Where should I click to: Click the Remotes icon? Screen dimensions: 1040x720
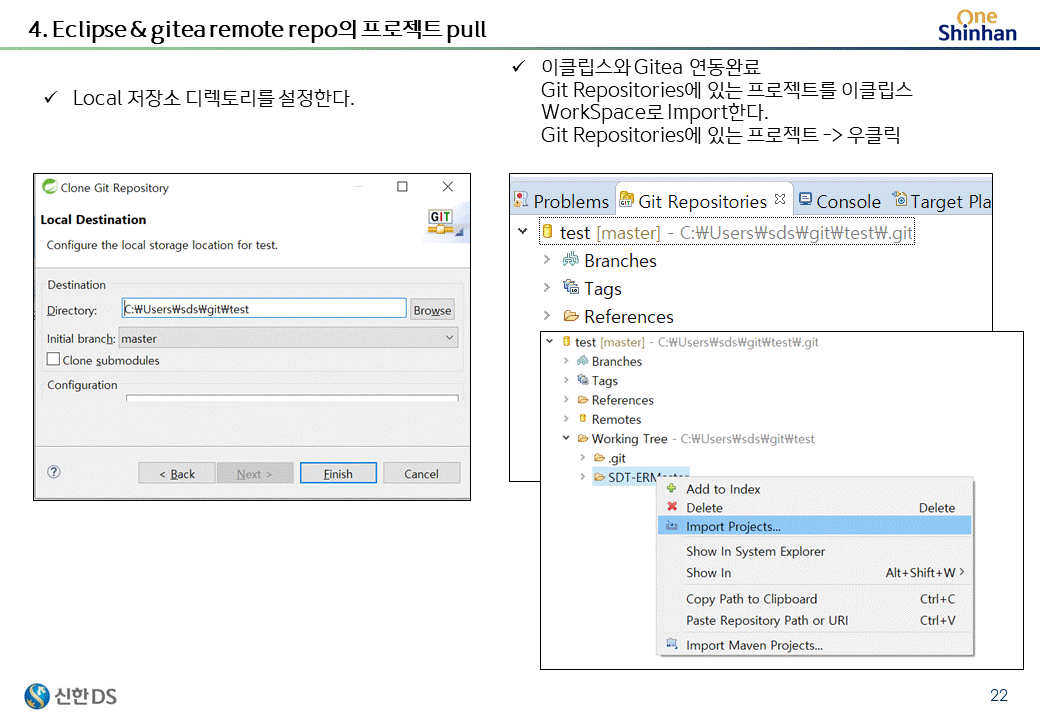(x=583, y=418)
